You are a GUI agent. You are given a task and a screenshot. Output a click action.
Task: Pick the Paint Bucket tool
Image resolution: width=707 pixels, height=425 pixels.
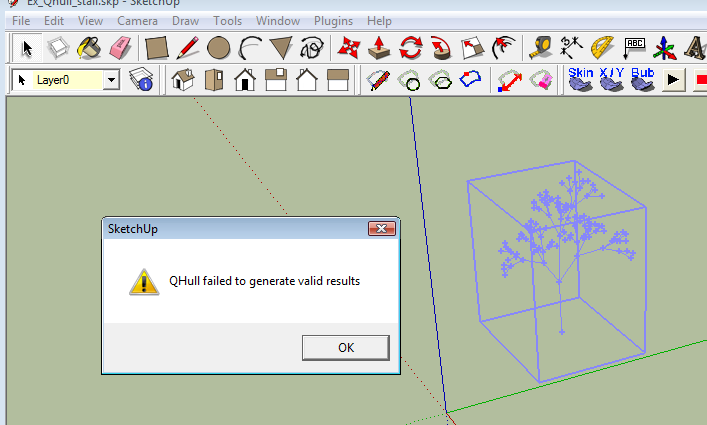click(x=89, y=48)
